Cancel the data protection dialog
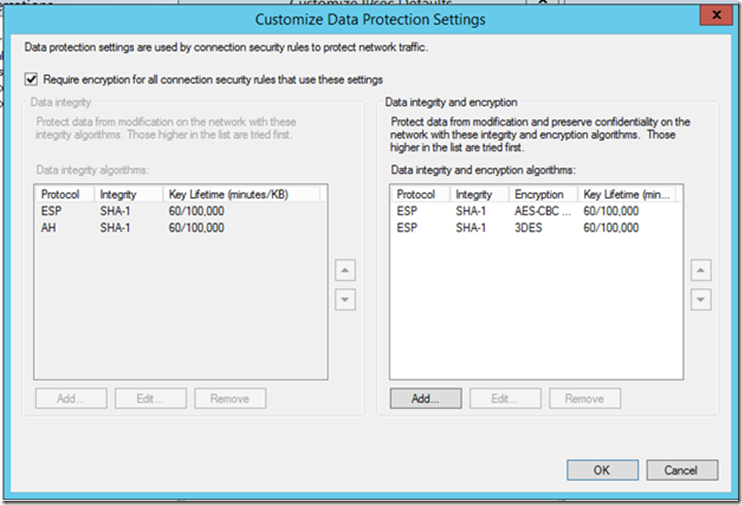 (682, 470)
